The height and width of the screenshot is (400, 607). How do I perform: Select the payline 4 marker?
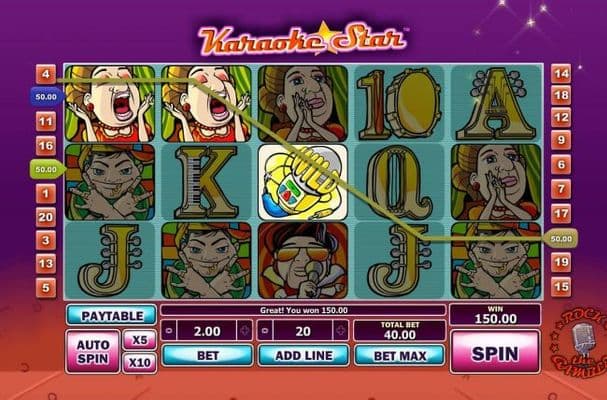(x=46, y=74)
